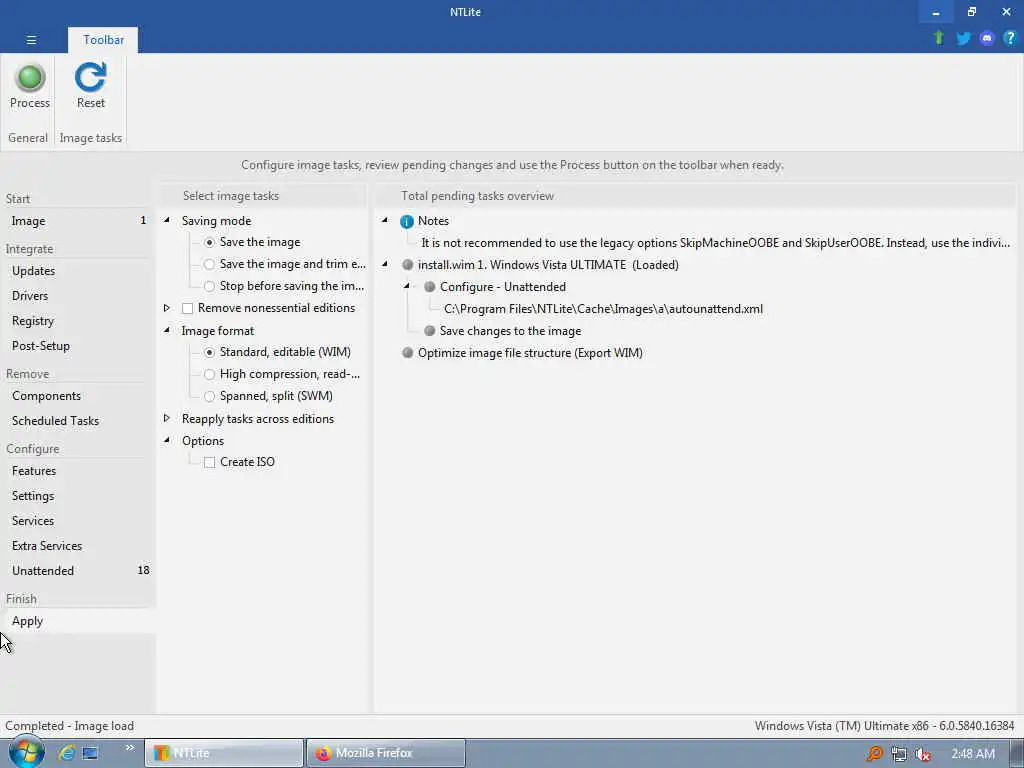Click gray status dot beside install.wim
The image size is (1024, 768).
(408, 264)
